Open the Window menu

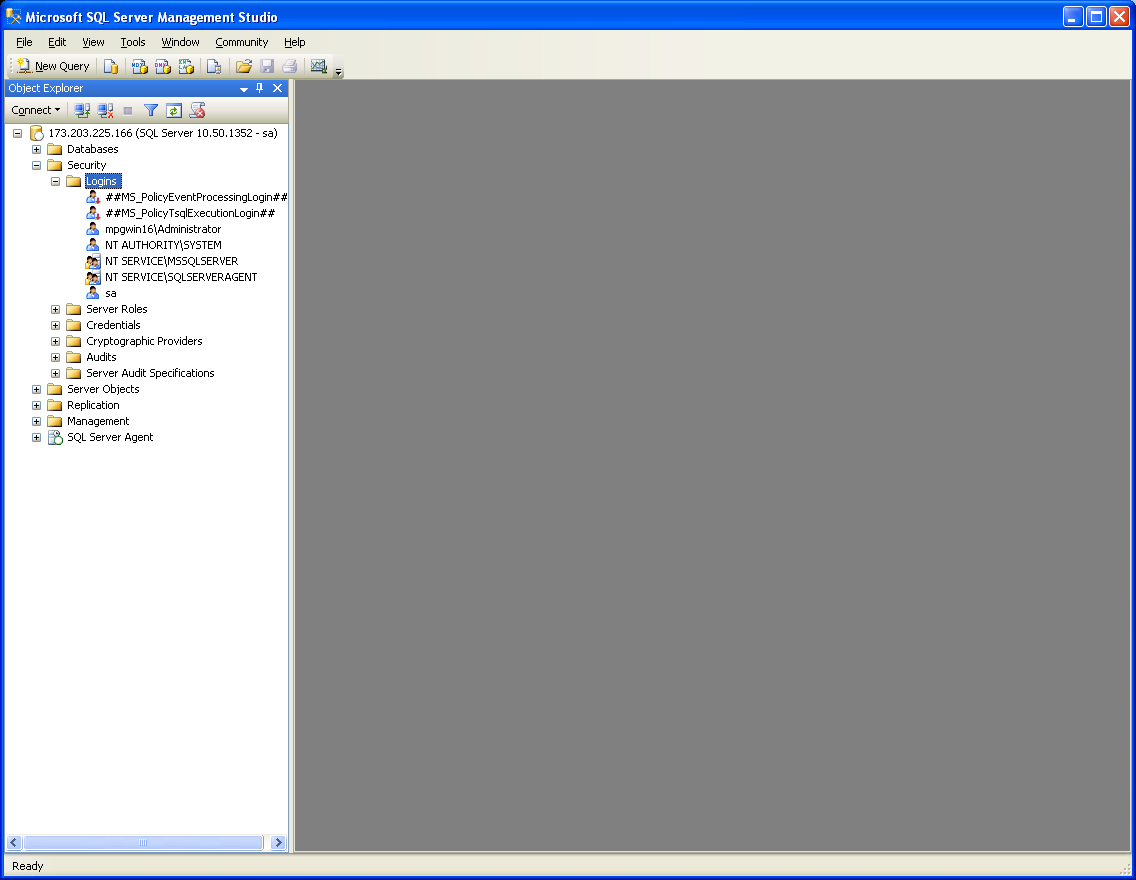pyautogui.click(x=180, y=42)
